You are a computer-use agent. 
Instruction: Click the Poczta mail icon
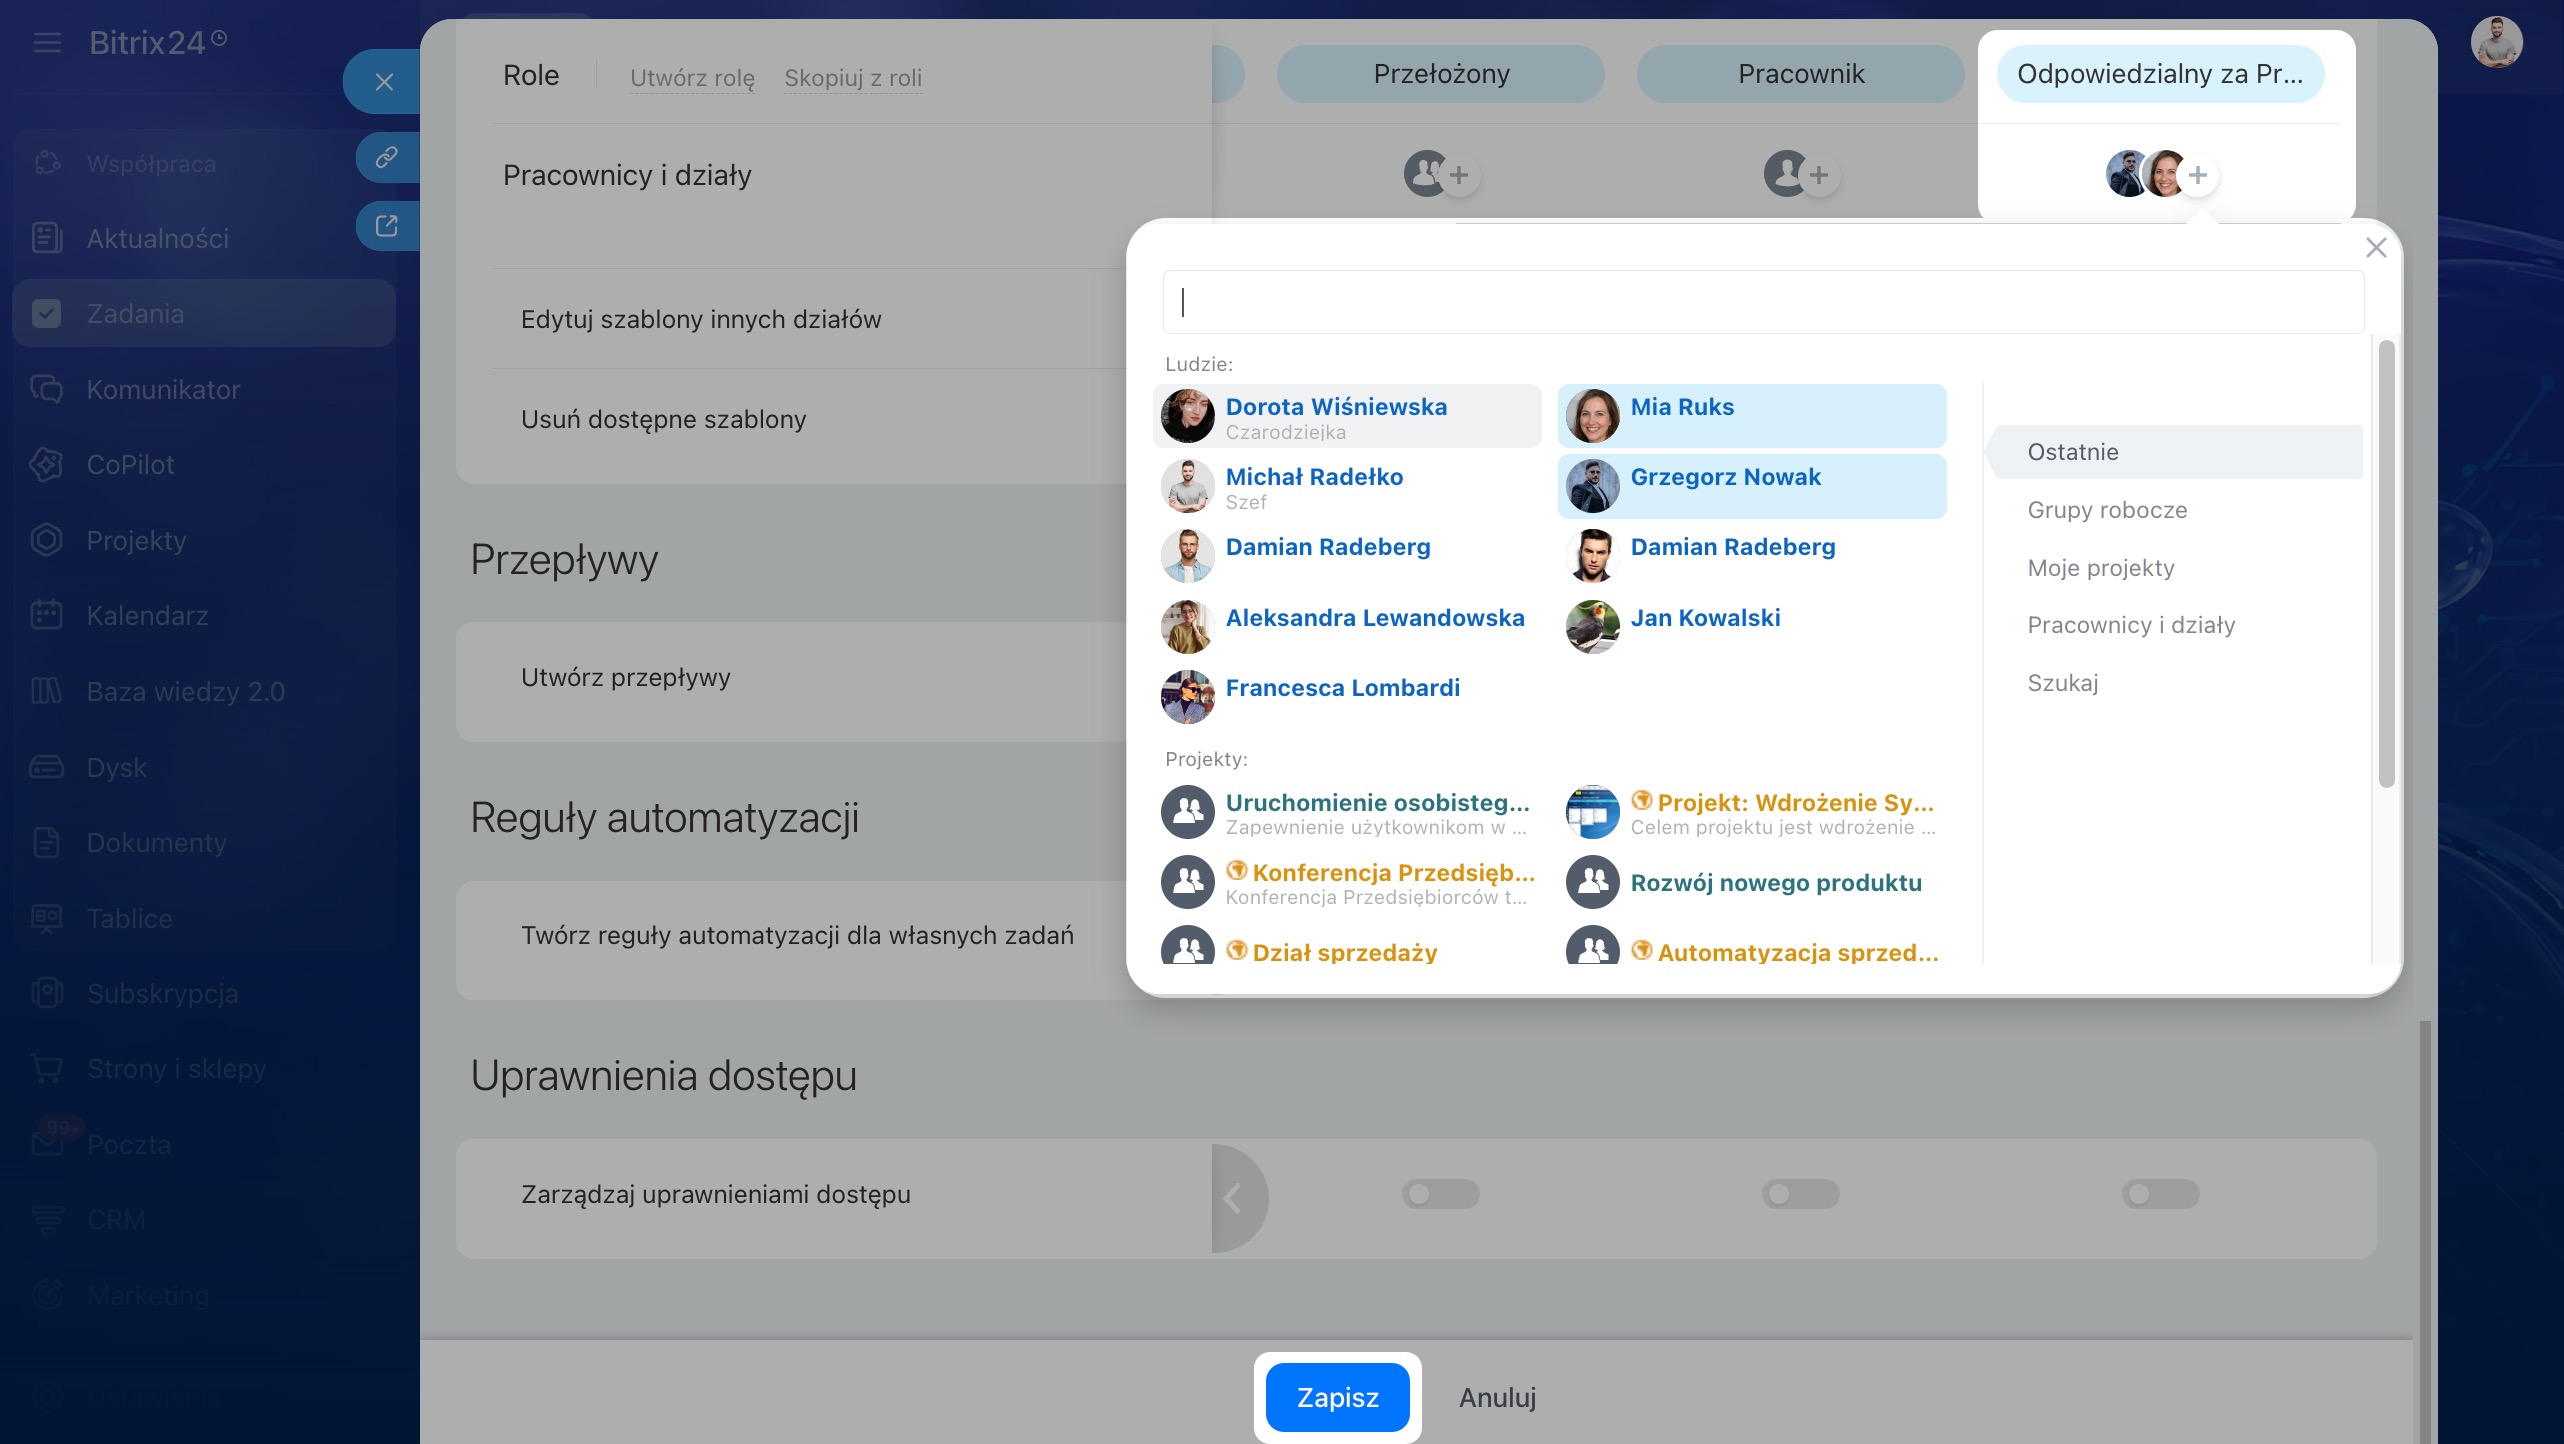[47, 1144]
